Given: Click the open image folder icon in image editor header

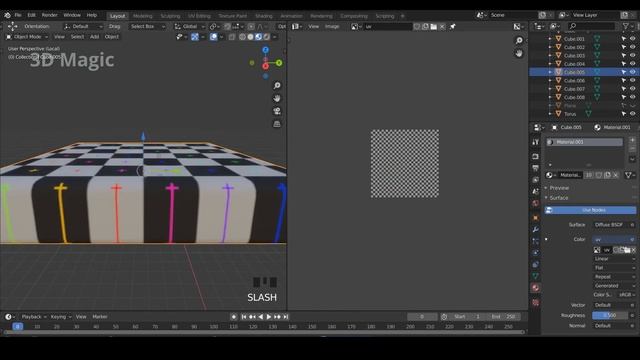Looking at the screenshot, I should point(433,27).
